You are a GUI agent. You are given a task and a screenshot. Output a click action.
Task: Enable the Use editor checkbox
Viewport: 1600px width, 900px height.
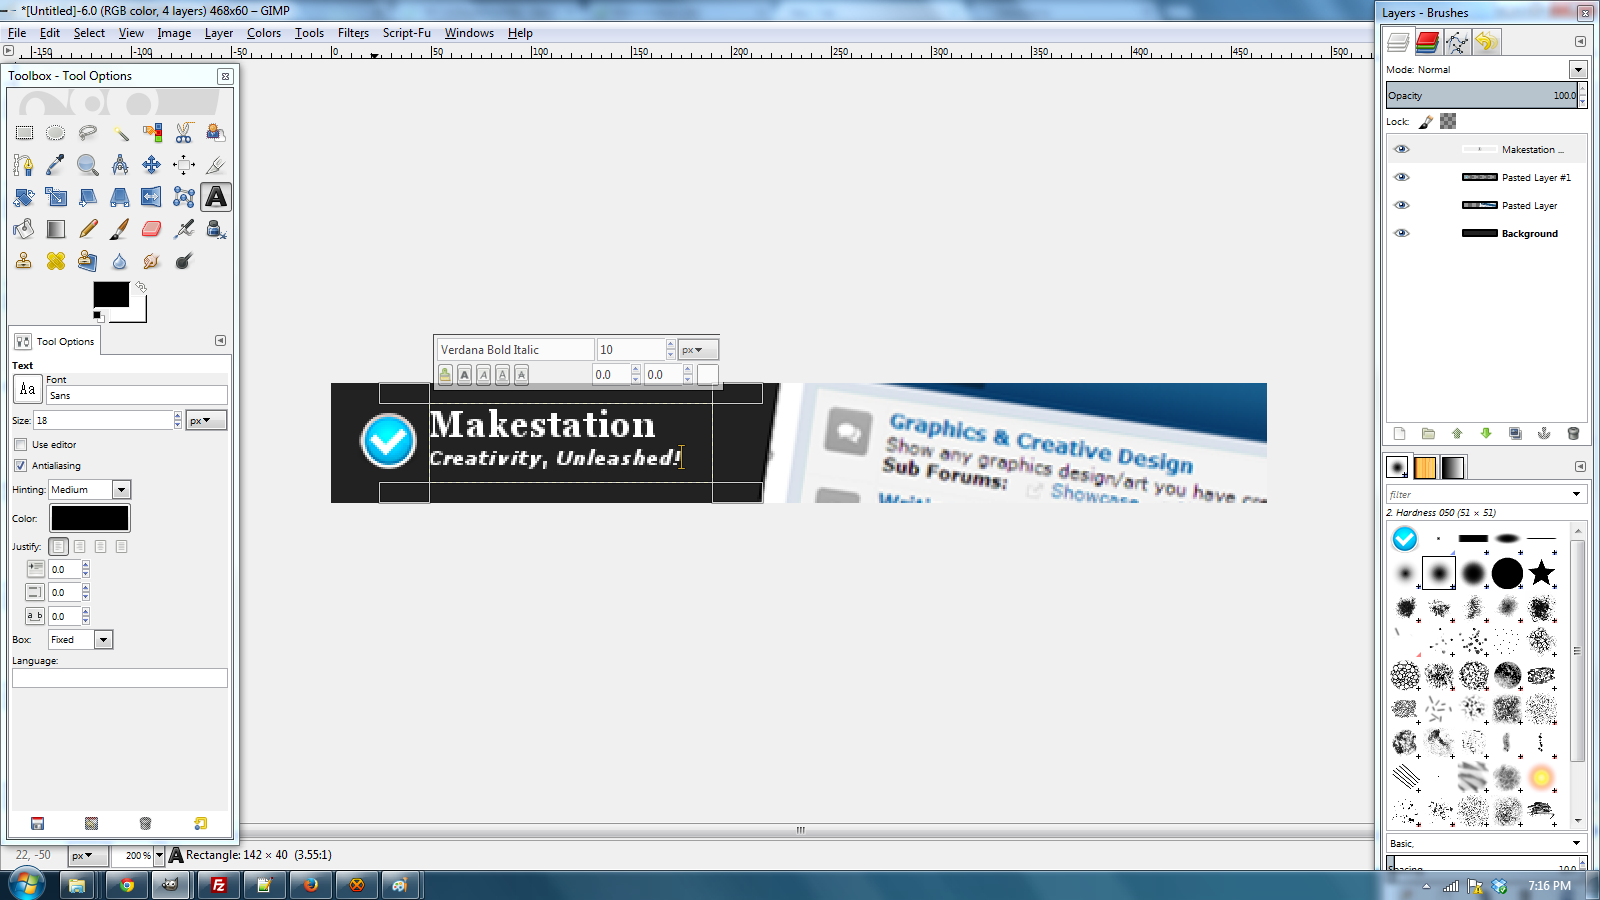[20, 444]
